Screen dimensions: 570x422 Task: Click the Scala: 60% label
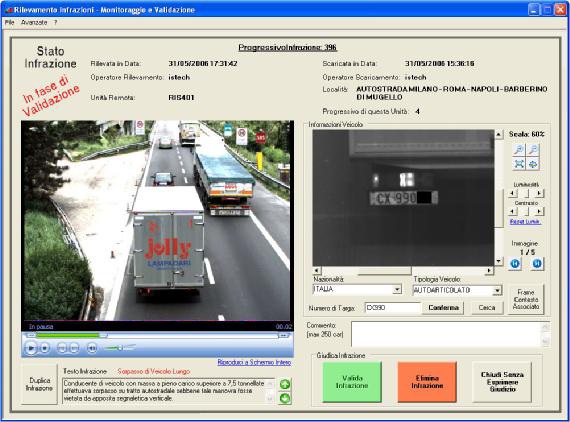(526, 134)
